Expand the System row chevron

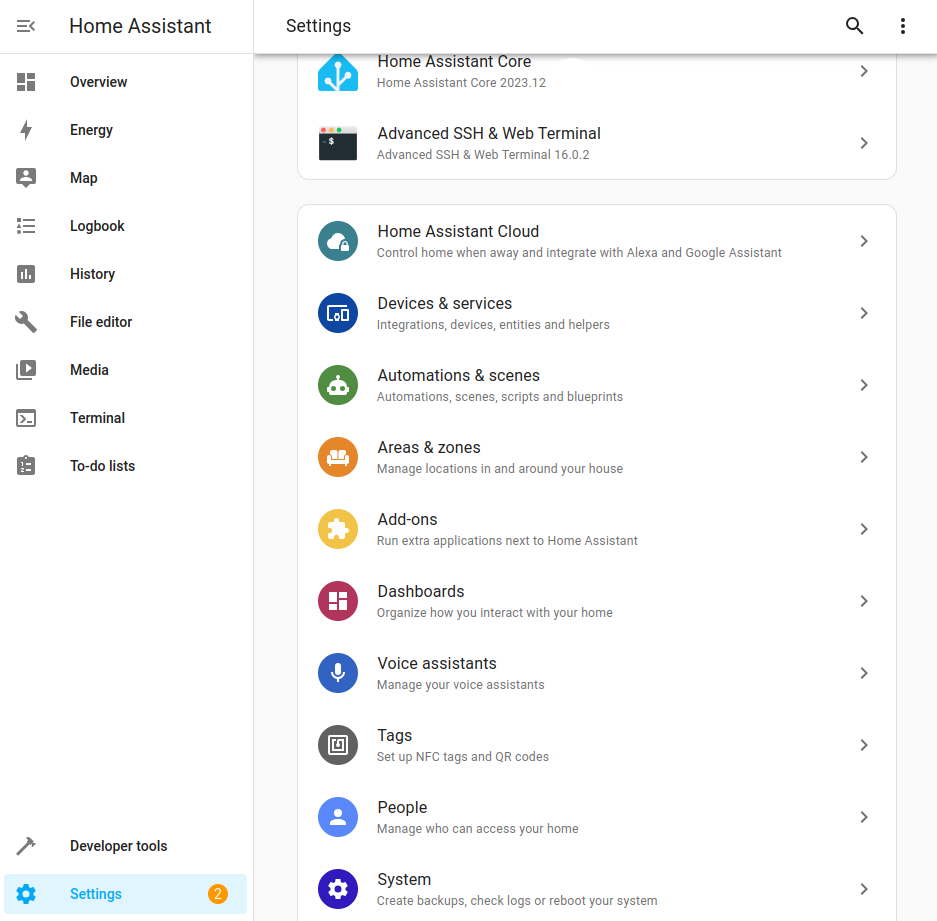[x=864, y=889]
